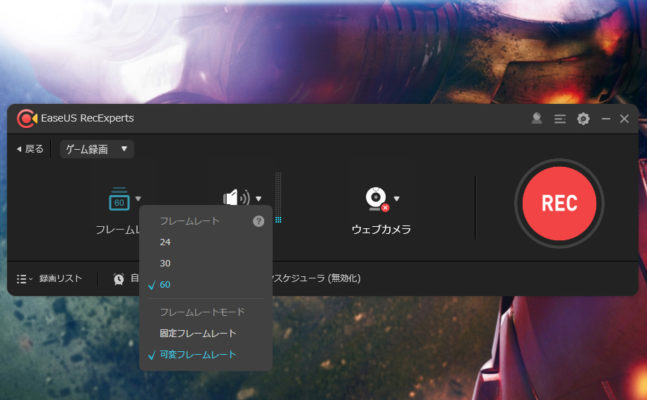
Task: Click the frame rate 60 icon
Action: click(119, 199)
